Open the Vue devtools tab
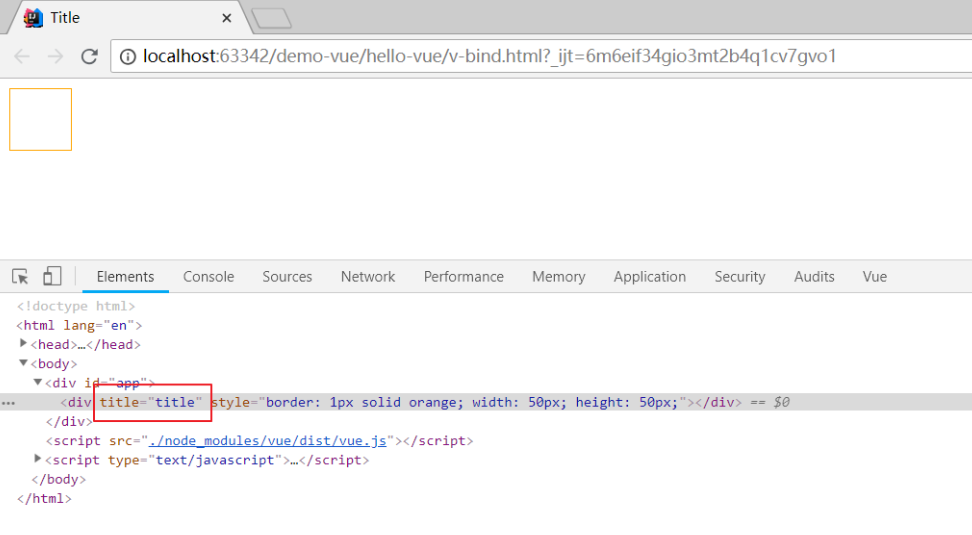 pos(874,276)
